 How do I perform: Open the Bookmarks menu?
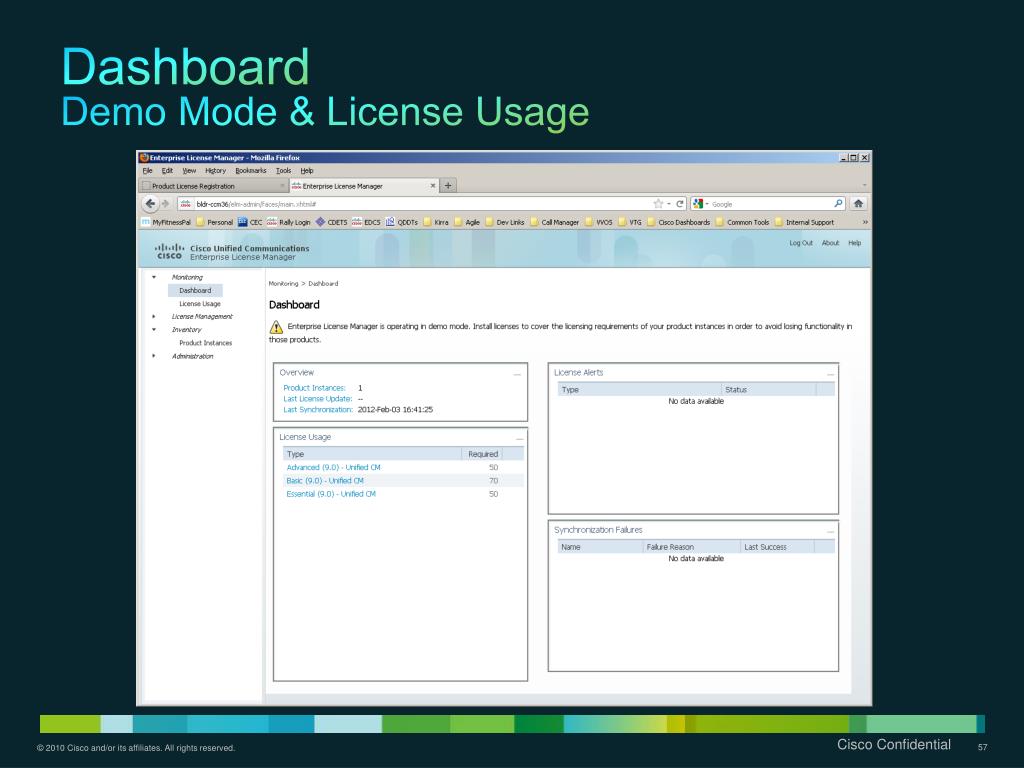(251, 170)
